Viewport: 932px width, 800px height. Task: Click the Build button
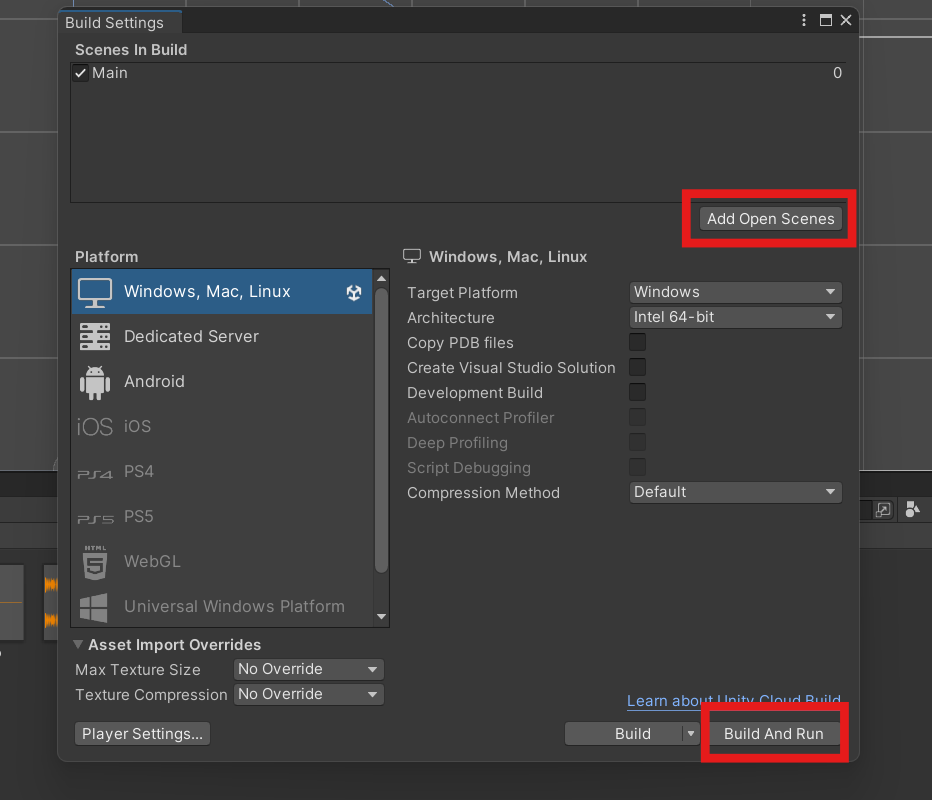pyautogui.click(x=624, y=733)
